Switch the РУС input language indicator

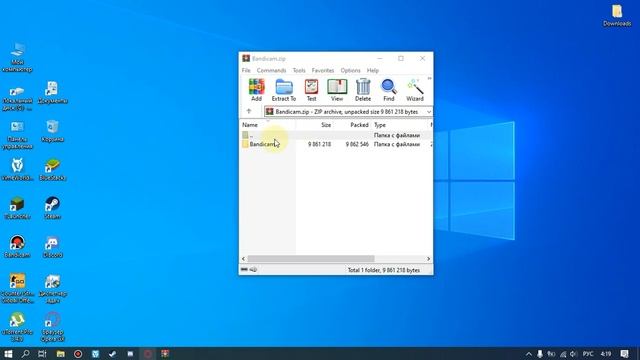pos(588,354)
